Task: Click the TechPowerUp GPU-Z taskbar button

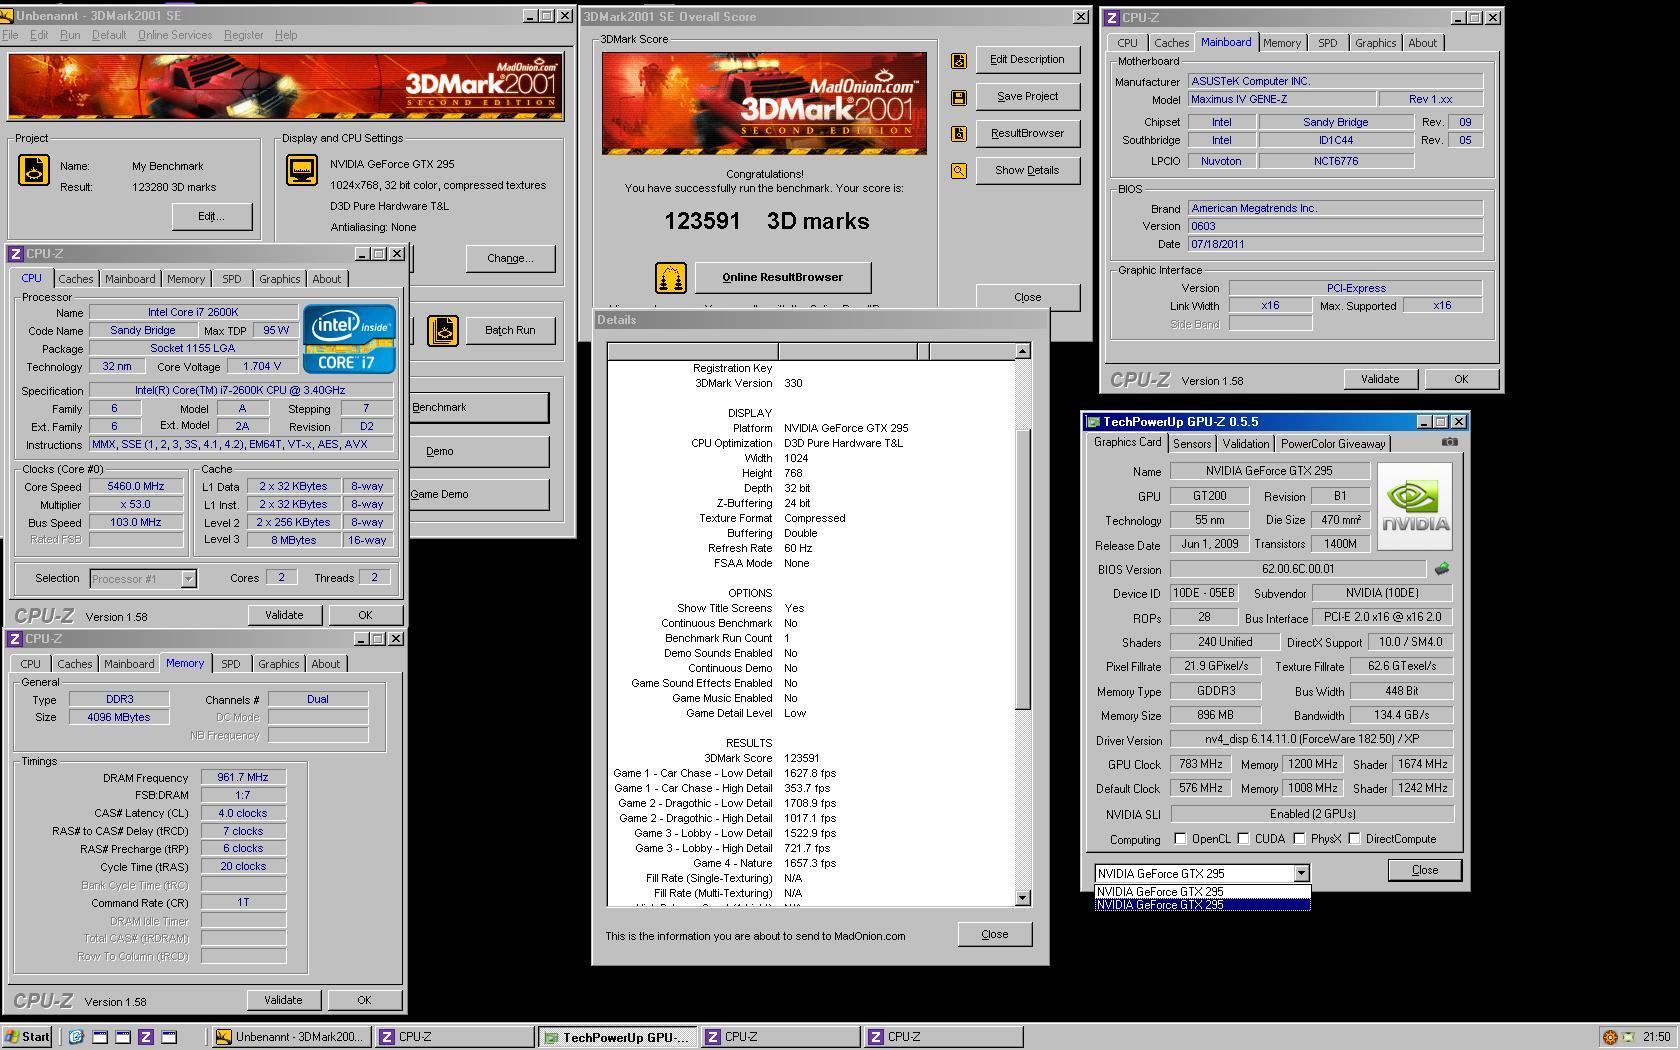Action: (617, 1037)
